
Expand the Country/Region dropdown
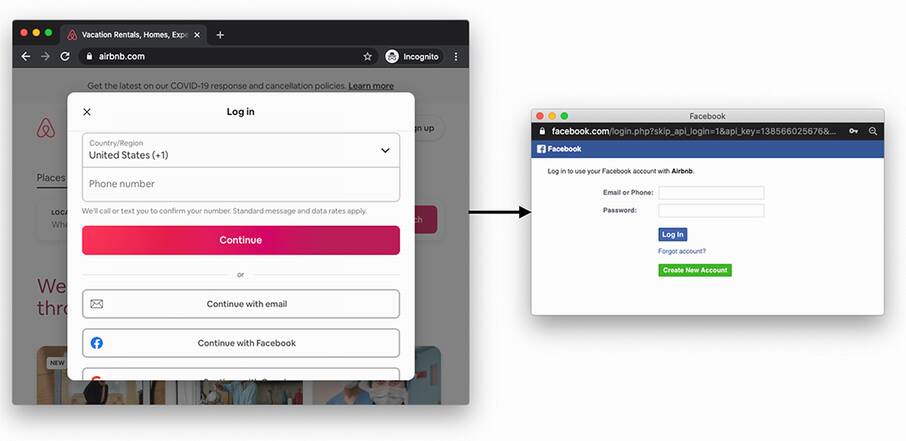click(x=241, y=150)
